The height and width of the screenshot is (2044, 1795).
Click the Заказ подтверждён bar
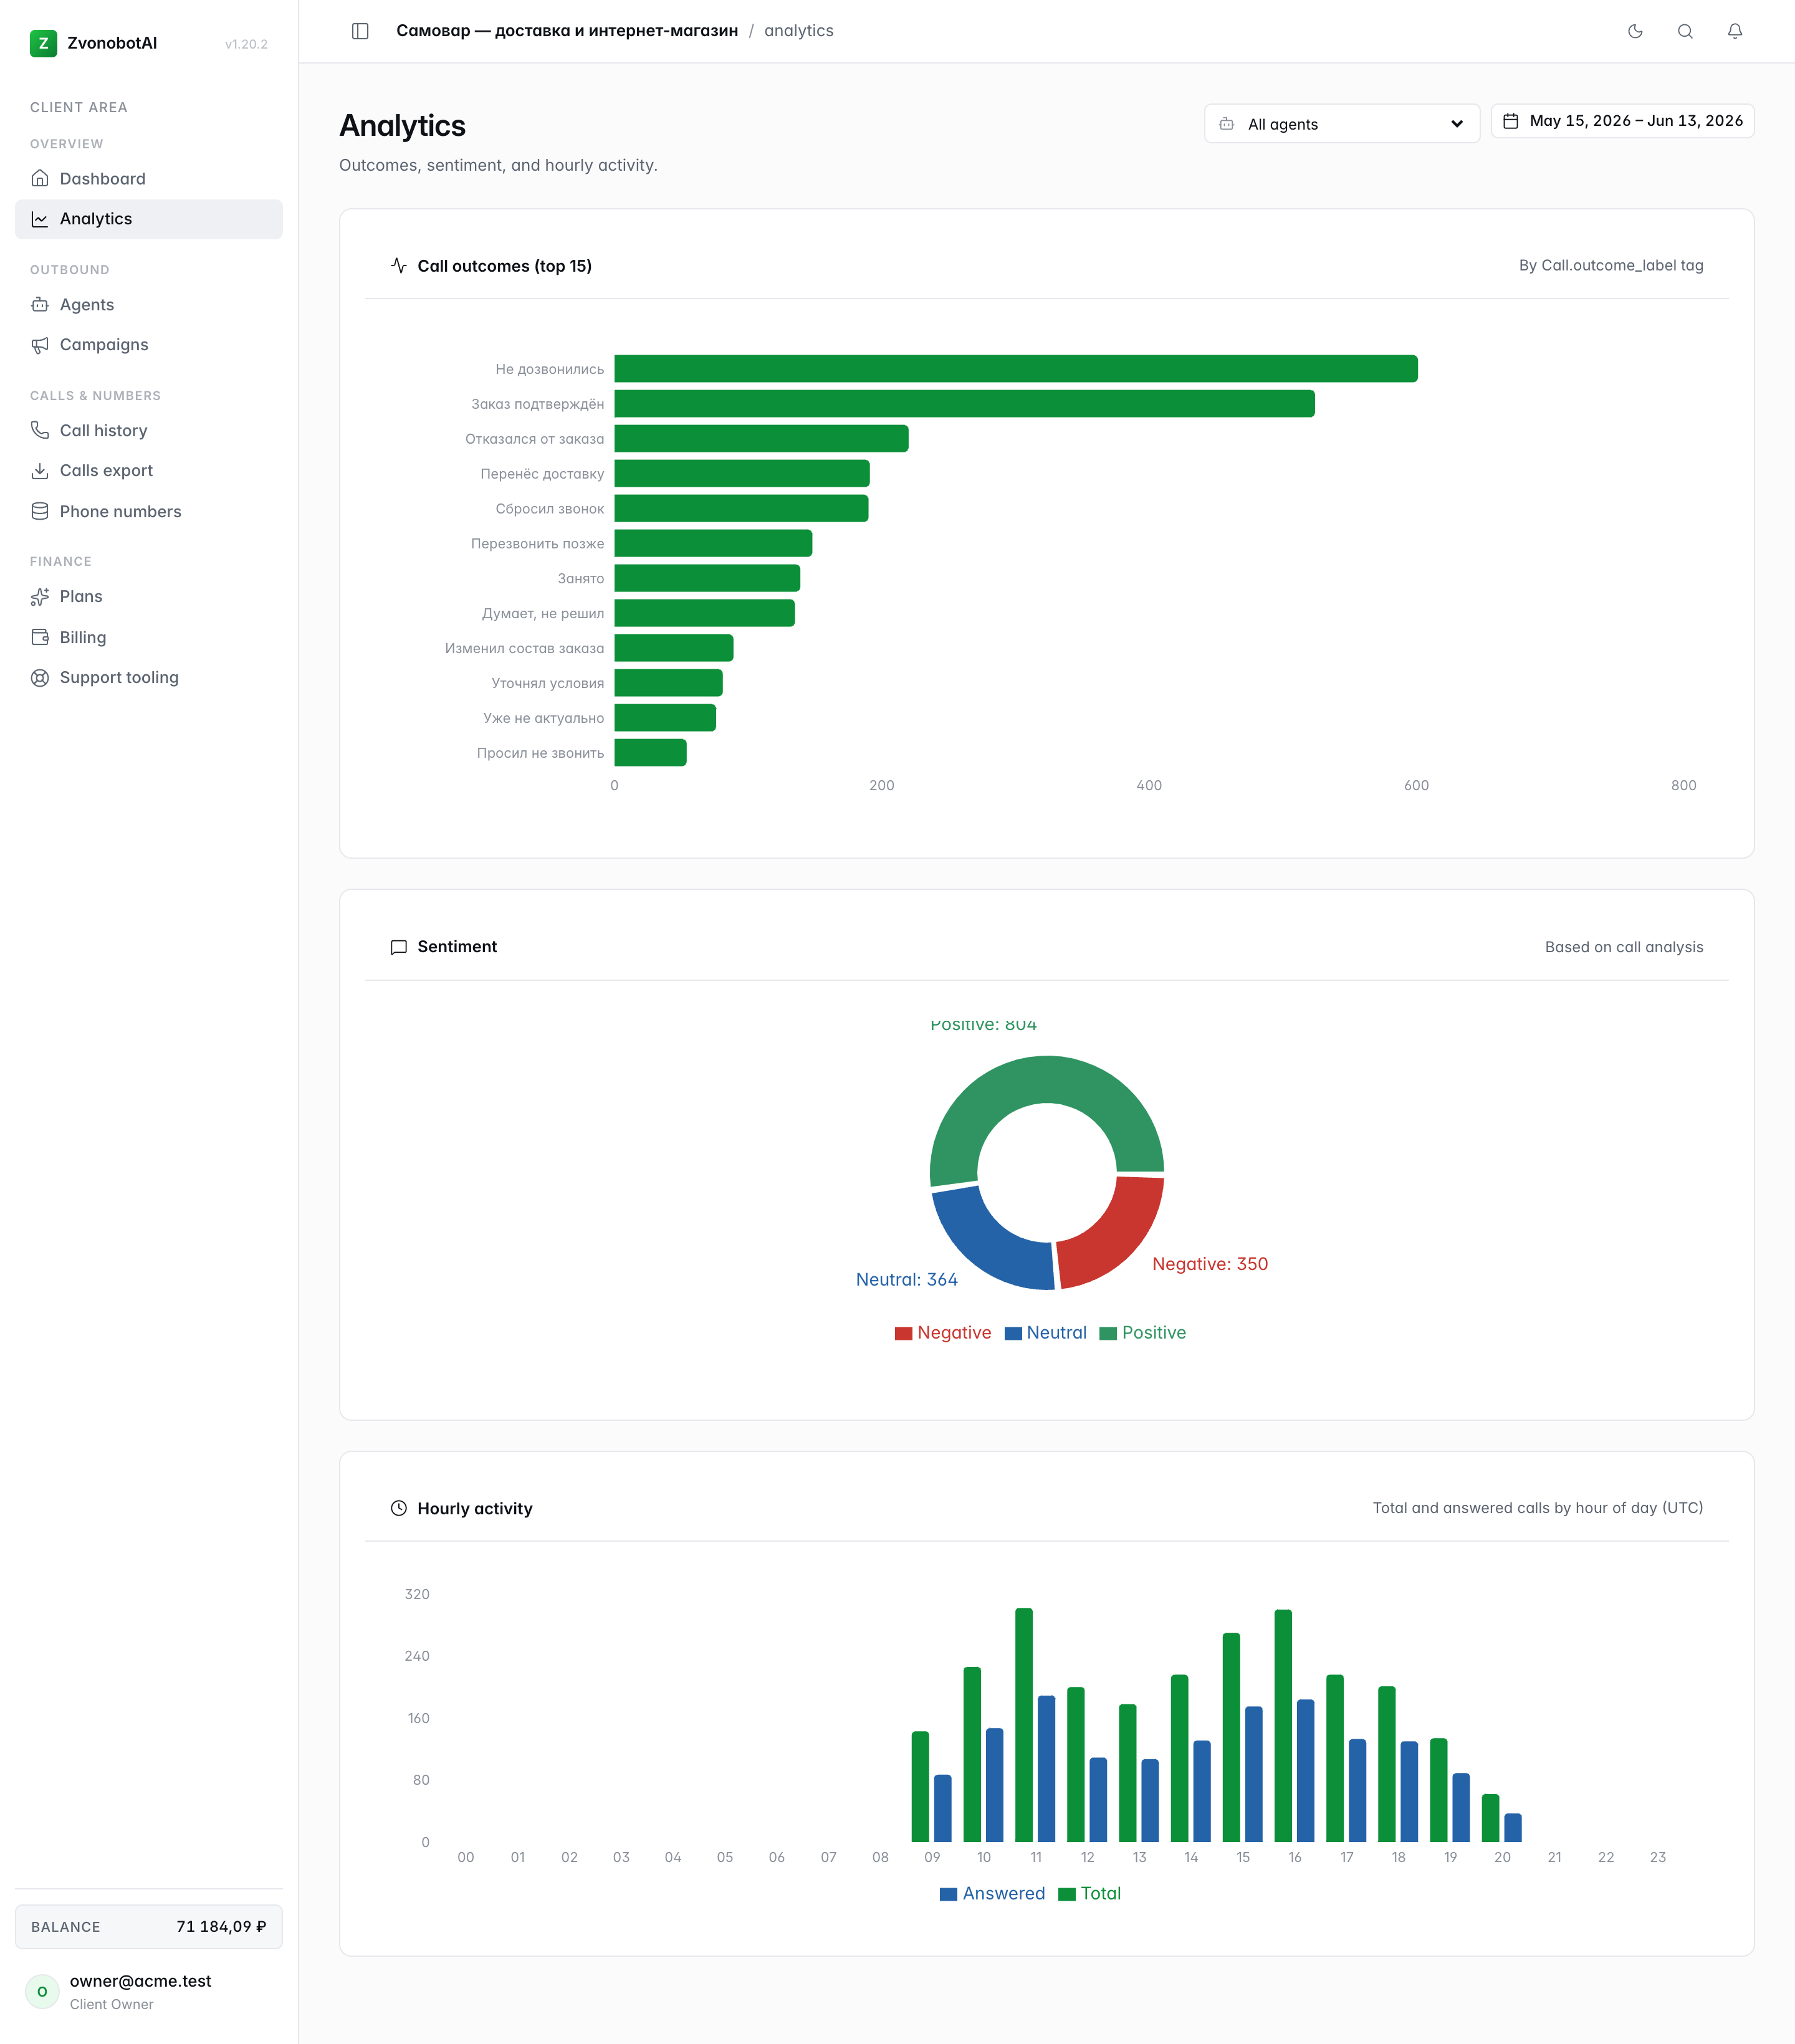964,404
